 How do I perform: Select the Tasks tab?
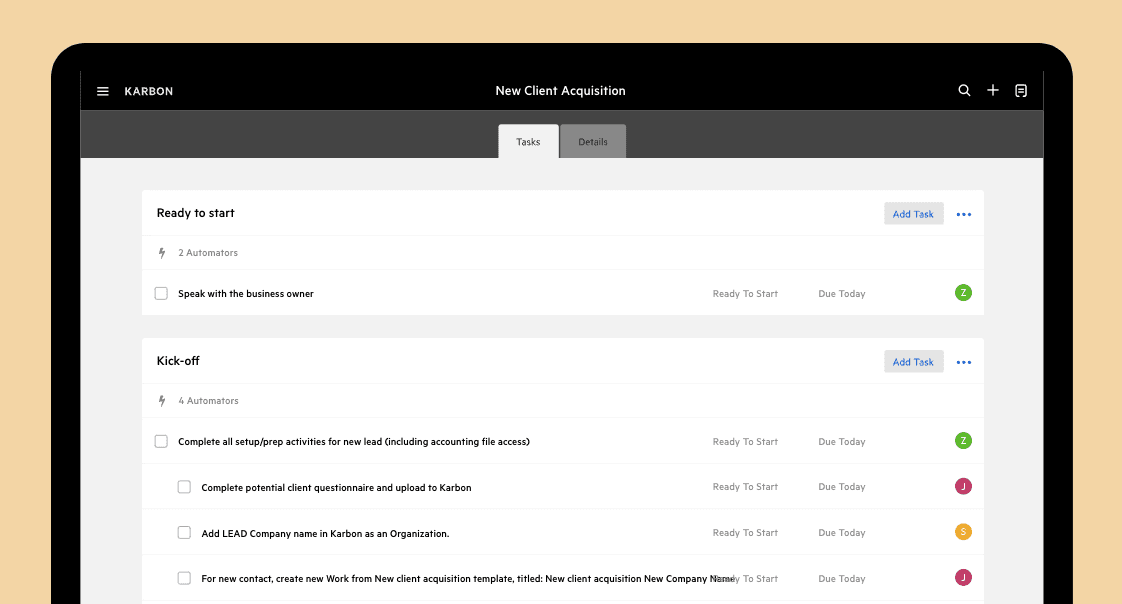click(528, 142)
